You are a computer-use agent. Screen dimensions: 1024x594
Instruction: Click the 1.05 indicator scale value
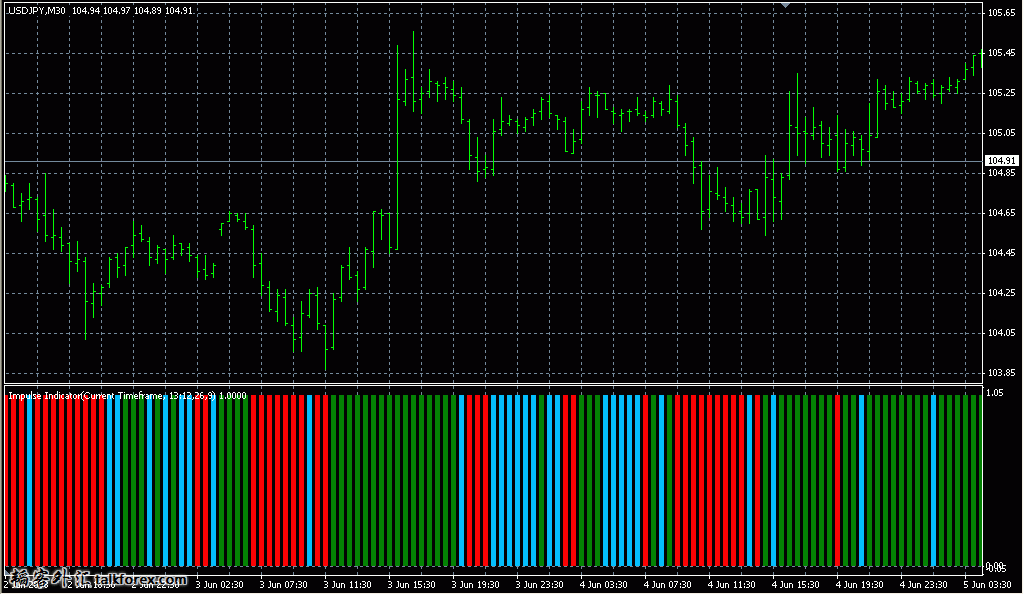(995, 393)
